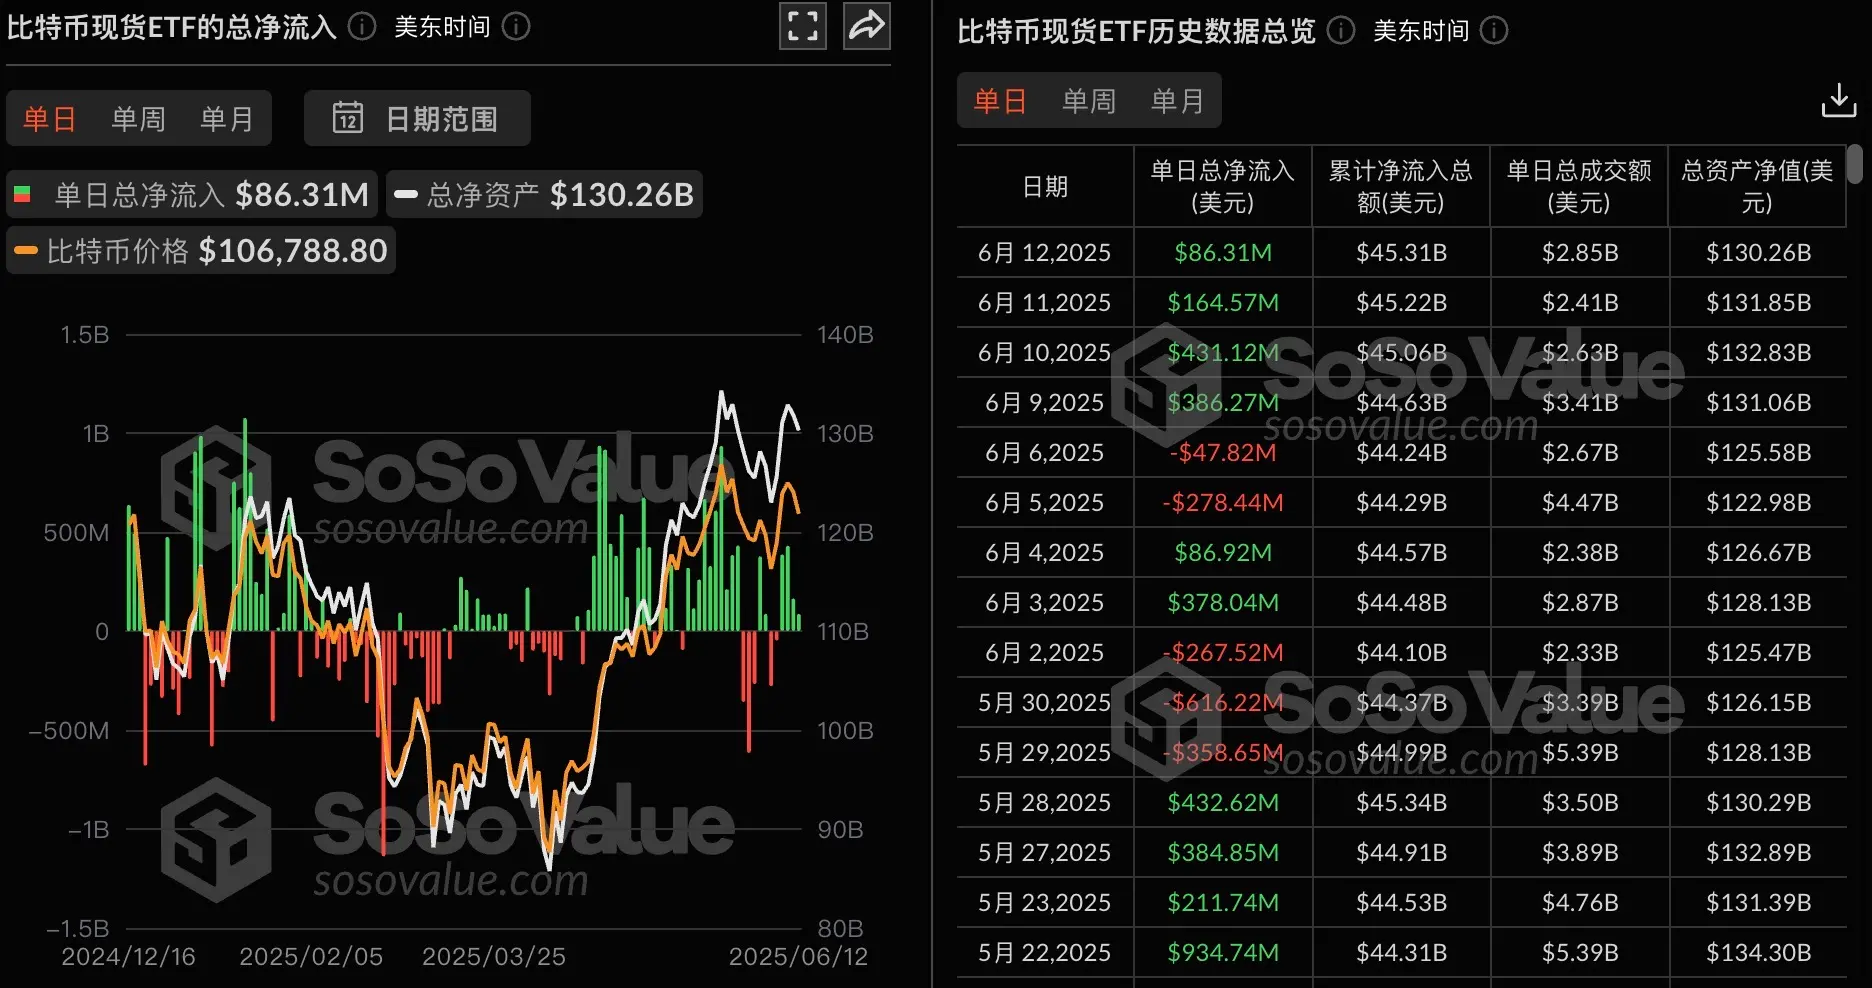Screen dimensions: 1872x988
Task: Click the $934.74M net inflow cell
Action: 1223,953
